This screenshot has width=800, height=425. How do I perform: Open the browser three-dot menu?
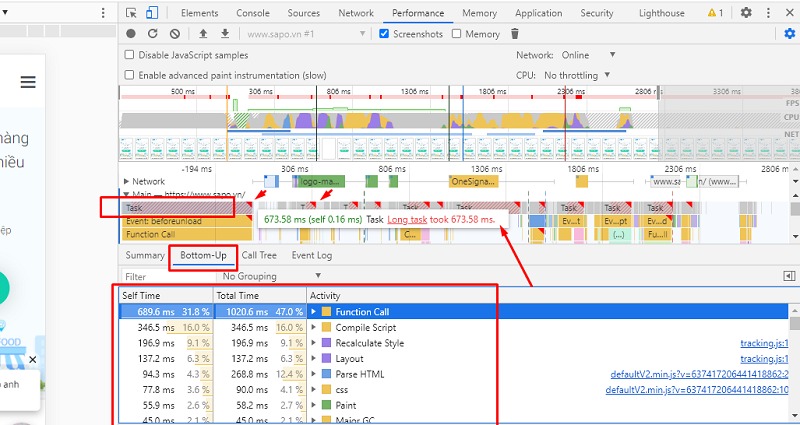click(104, 13)
